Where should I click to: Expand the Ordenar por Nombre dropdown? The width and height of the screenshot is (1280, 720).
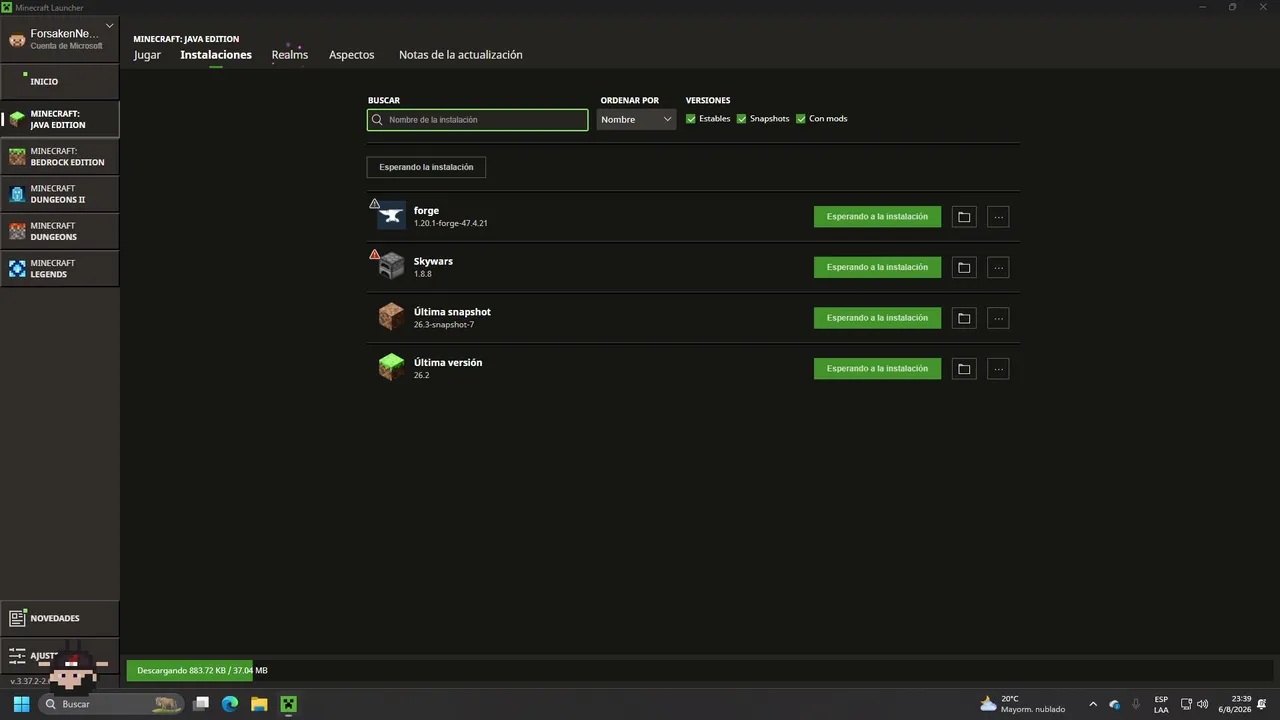pos(637,120)
